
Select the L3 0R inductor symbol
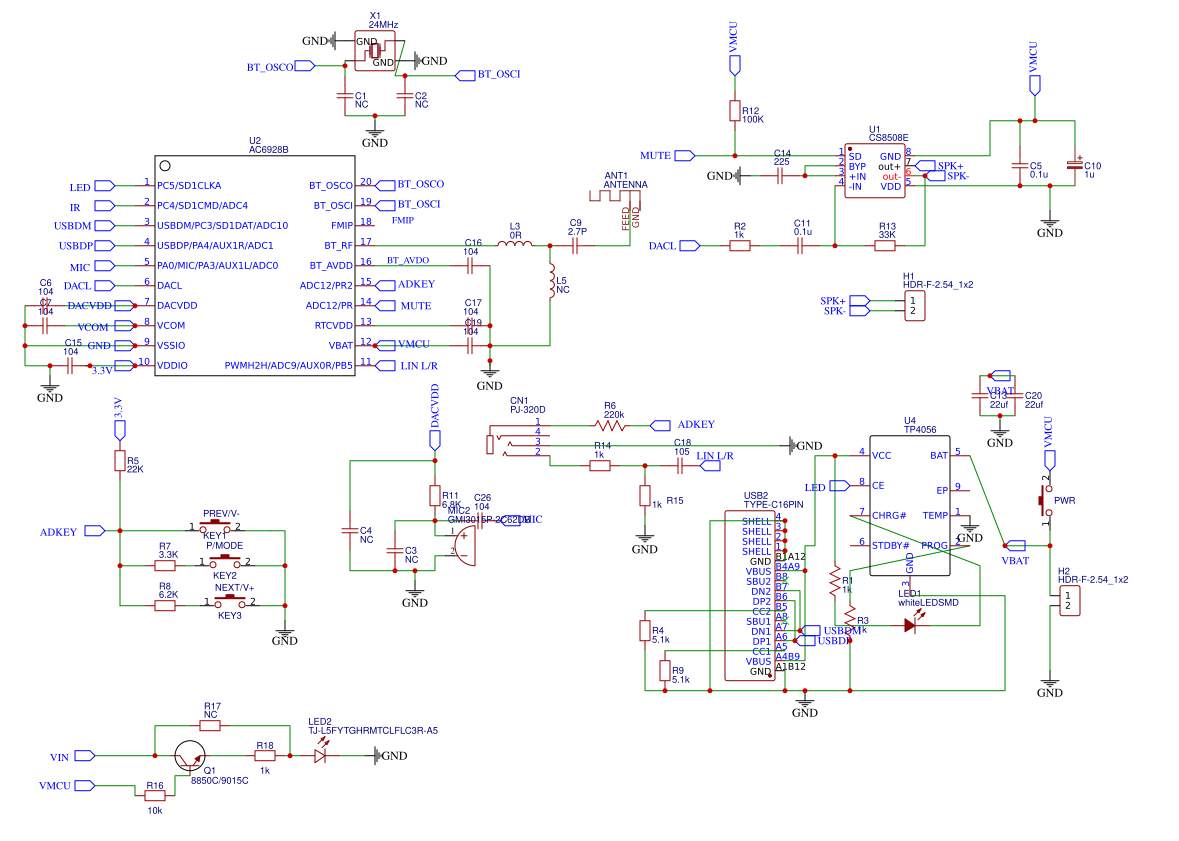pyautogui.click(x=515, y=243)
